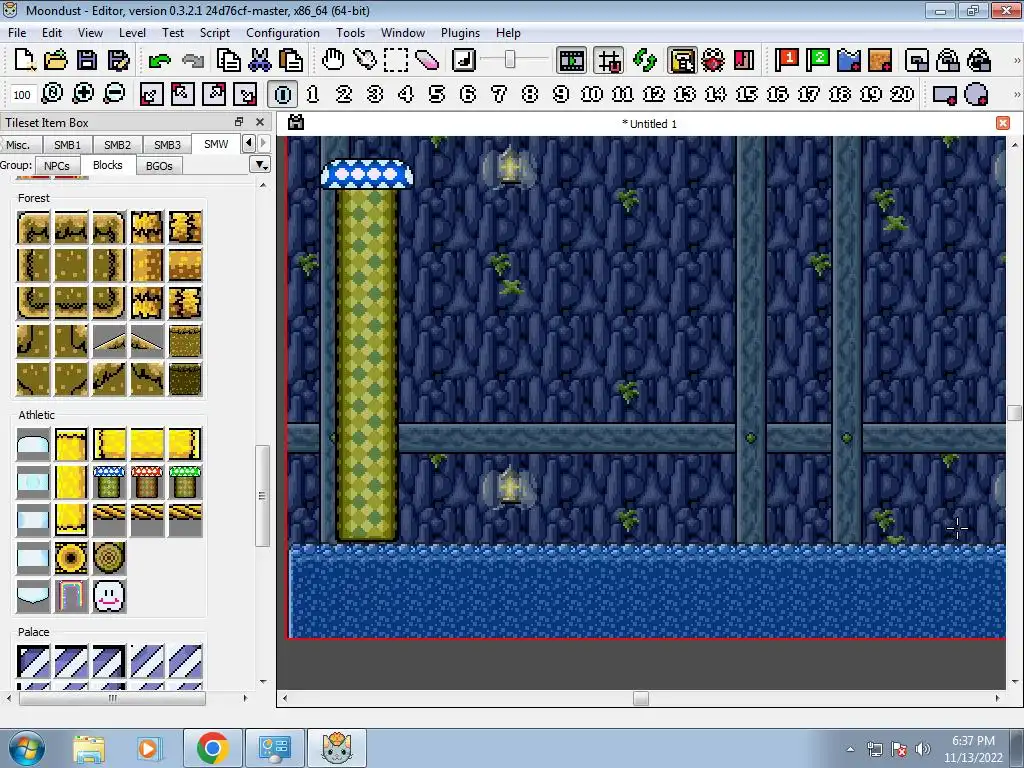The height and width of the screenshot is (768, 1024).
Task: Zoom in with the plus magnifier
Action: point(83,94)
